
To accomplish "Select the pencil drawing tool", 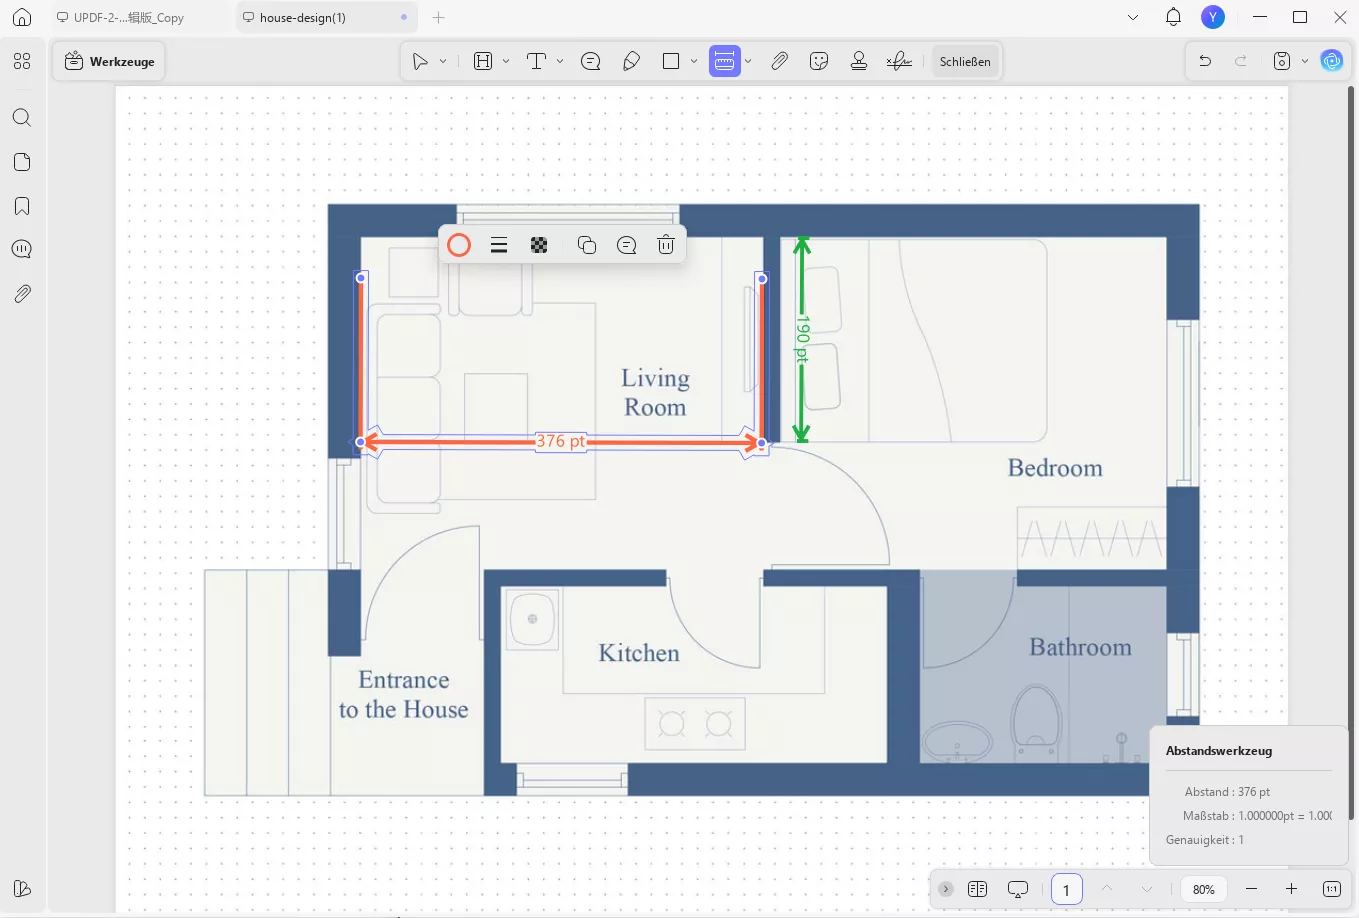I will click(x=631, y=61).
